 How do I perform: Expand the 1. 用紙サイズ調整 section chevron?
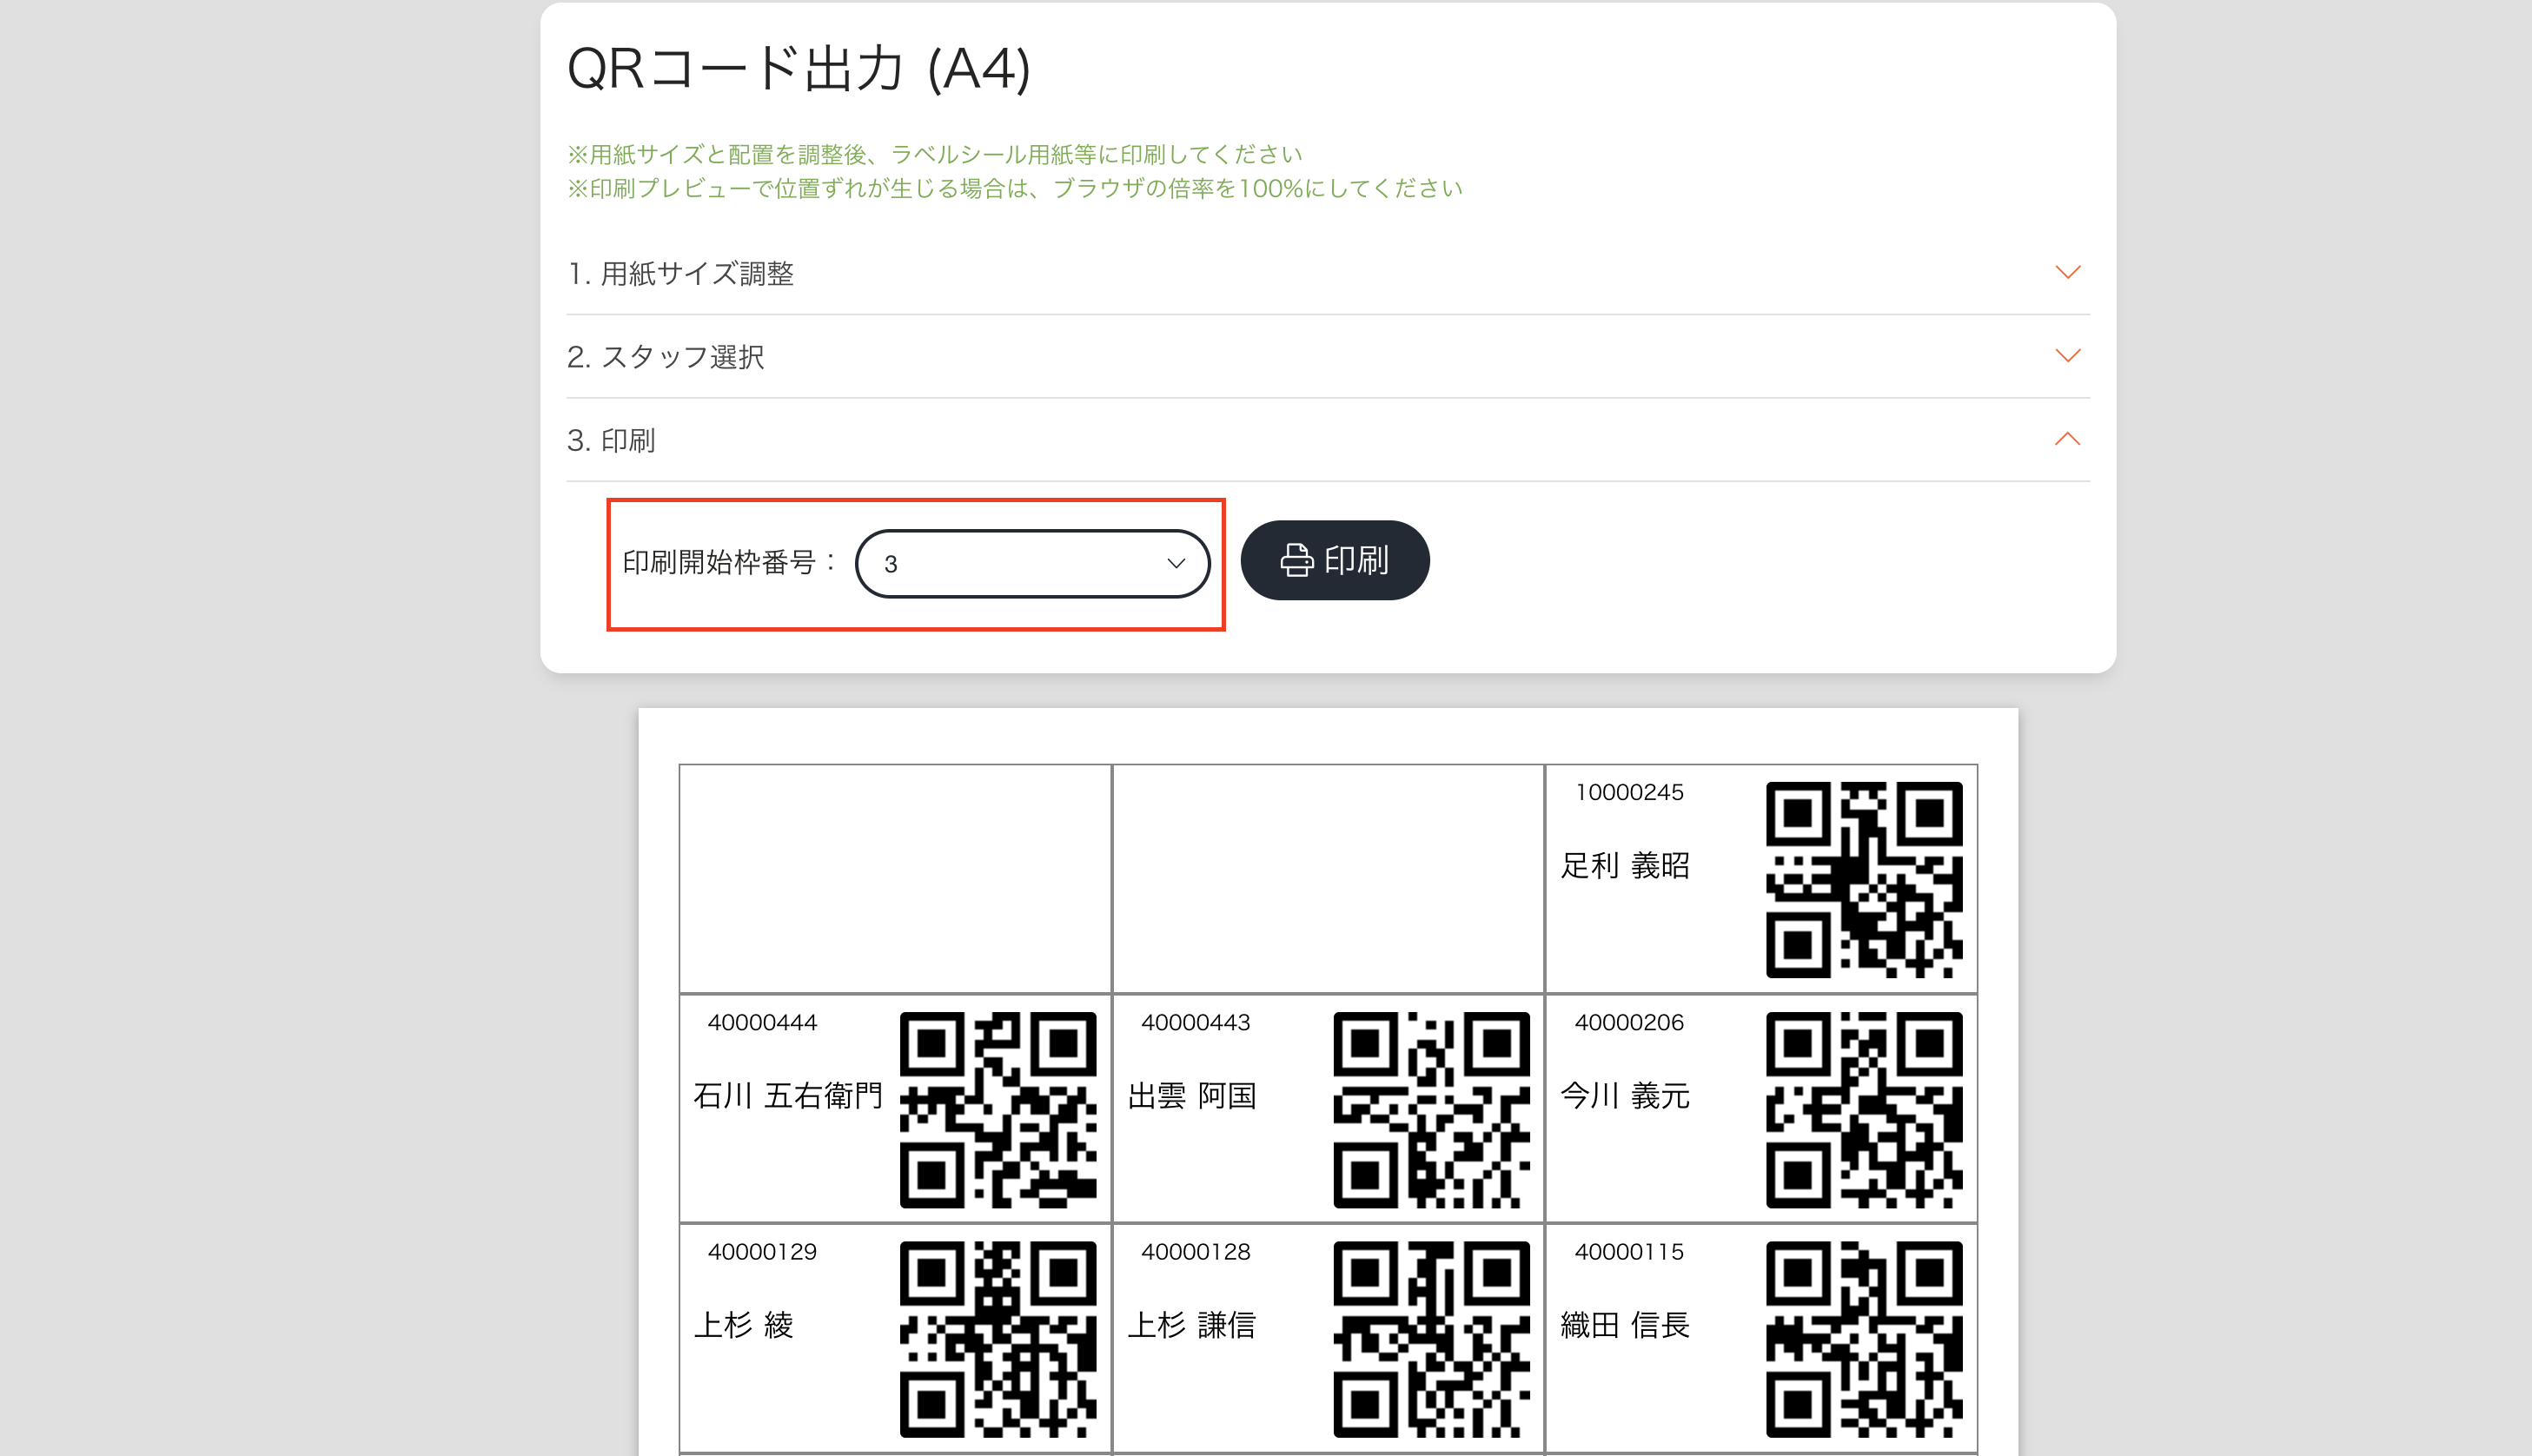[x=2067, y=273]
